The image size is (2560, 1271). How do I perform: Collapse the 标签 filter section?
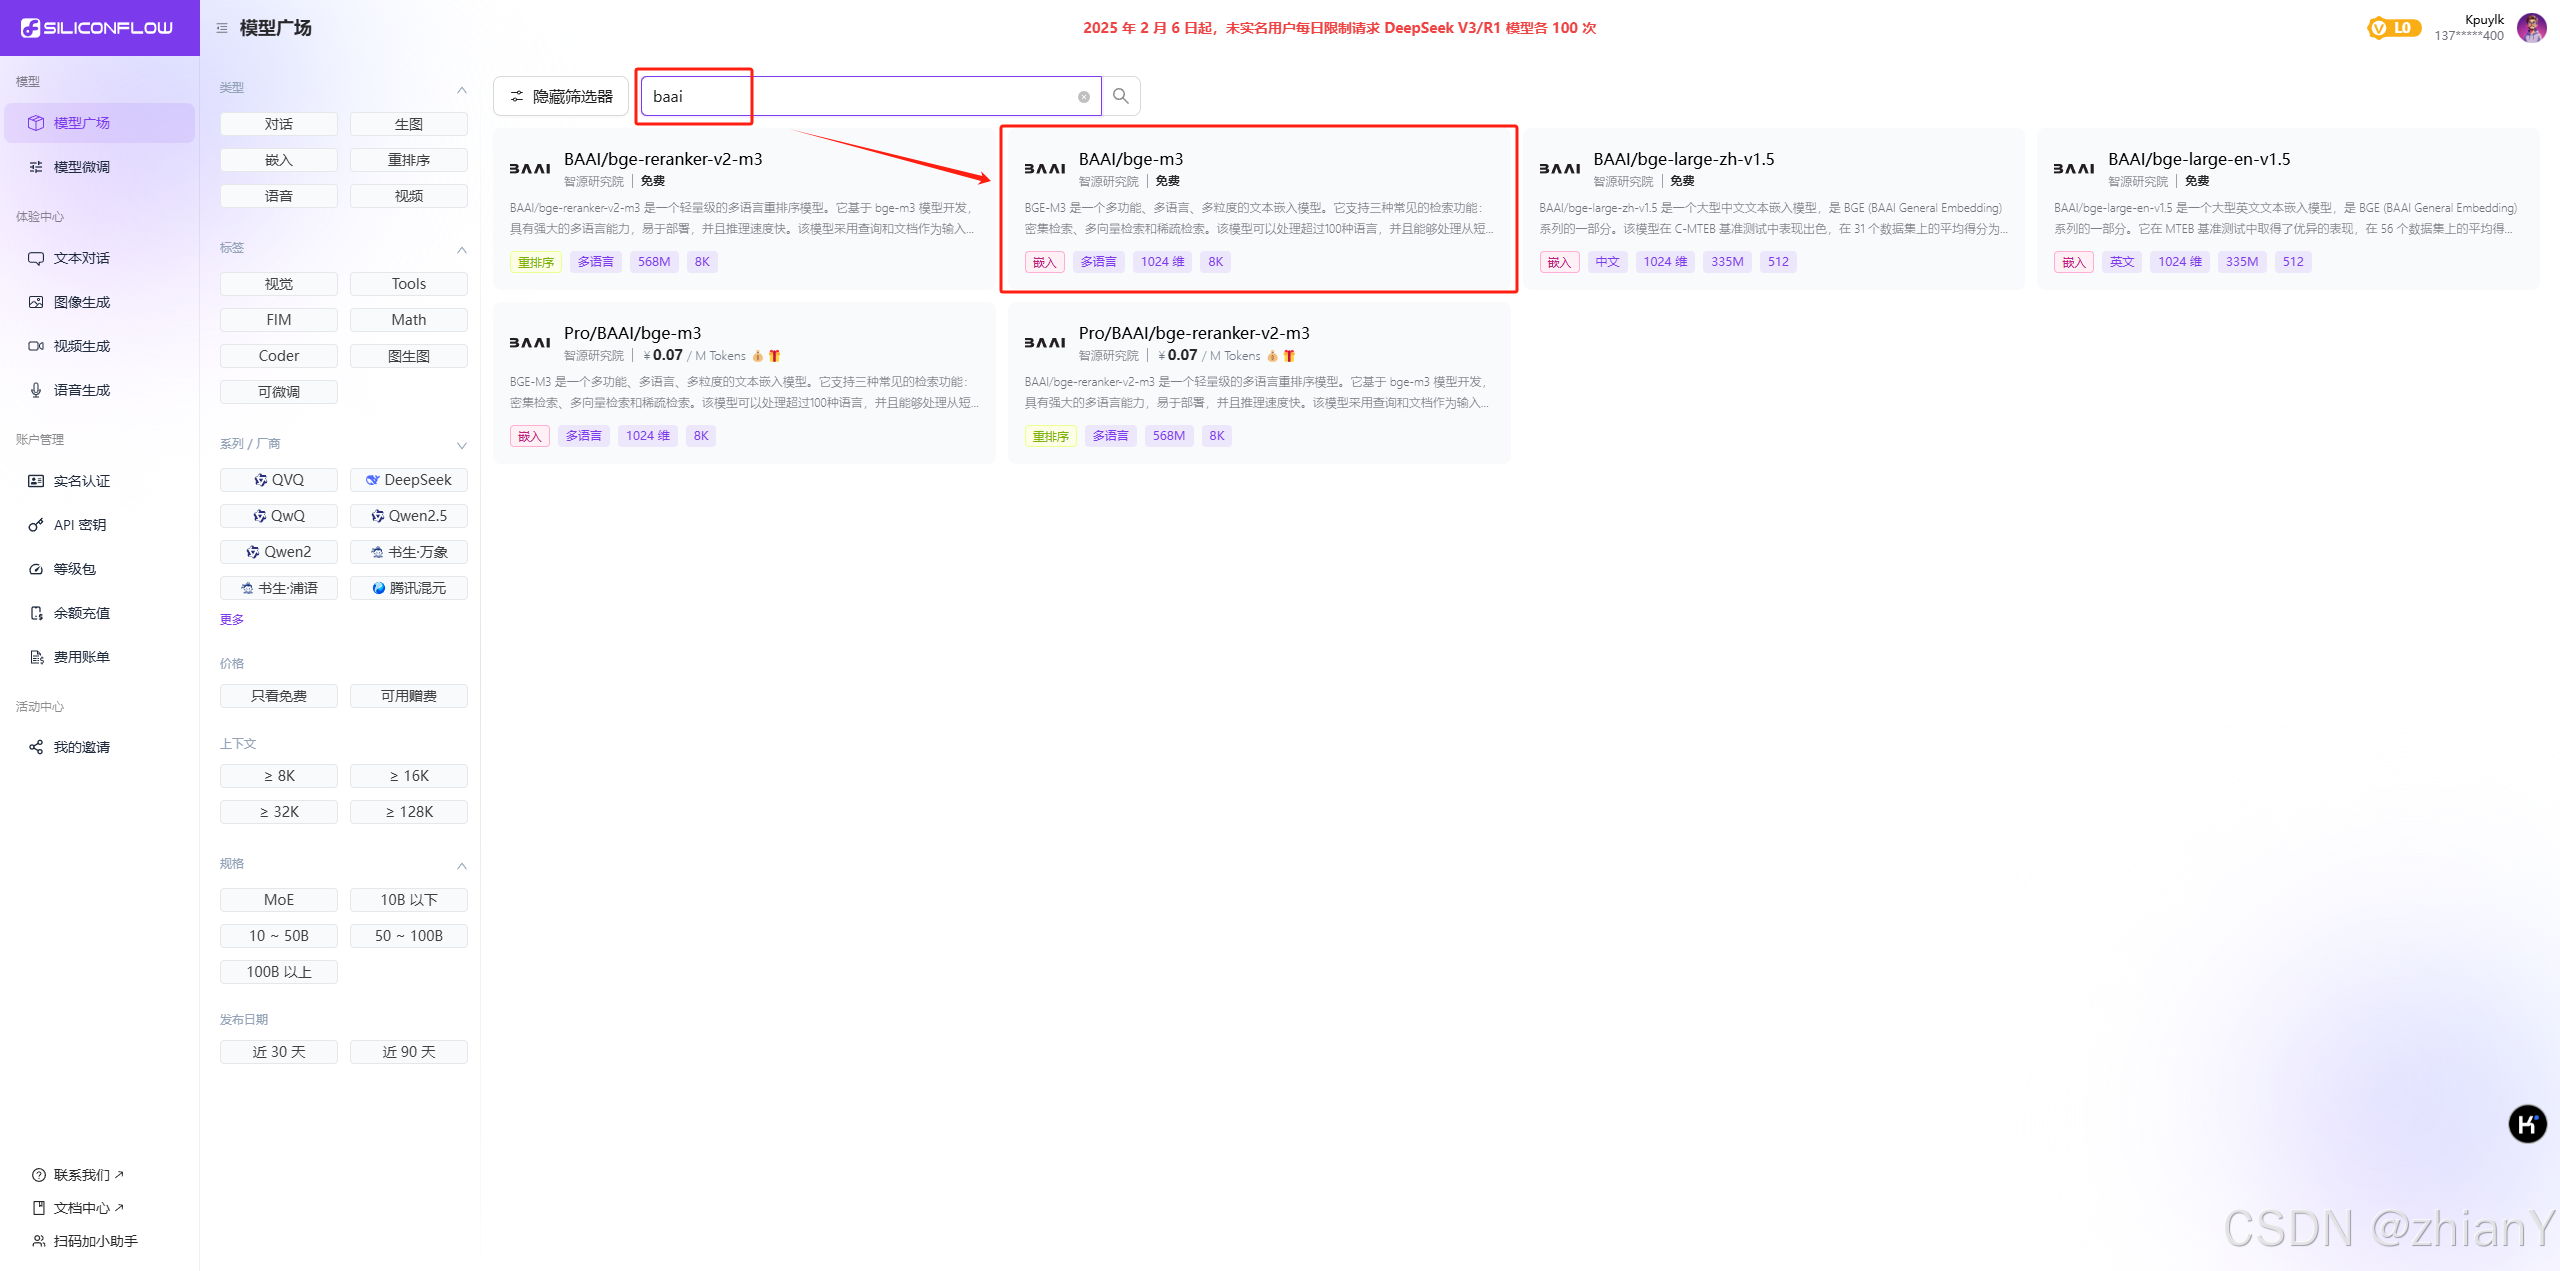pos(462,250)
